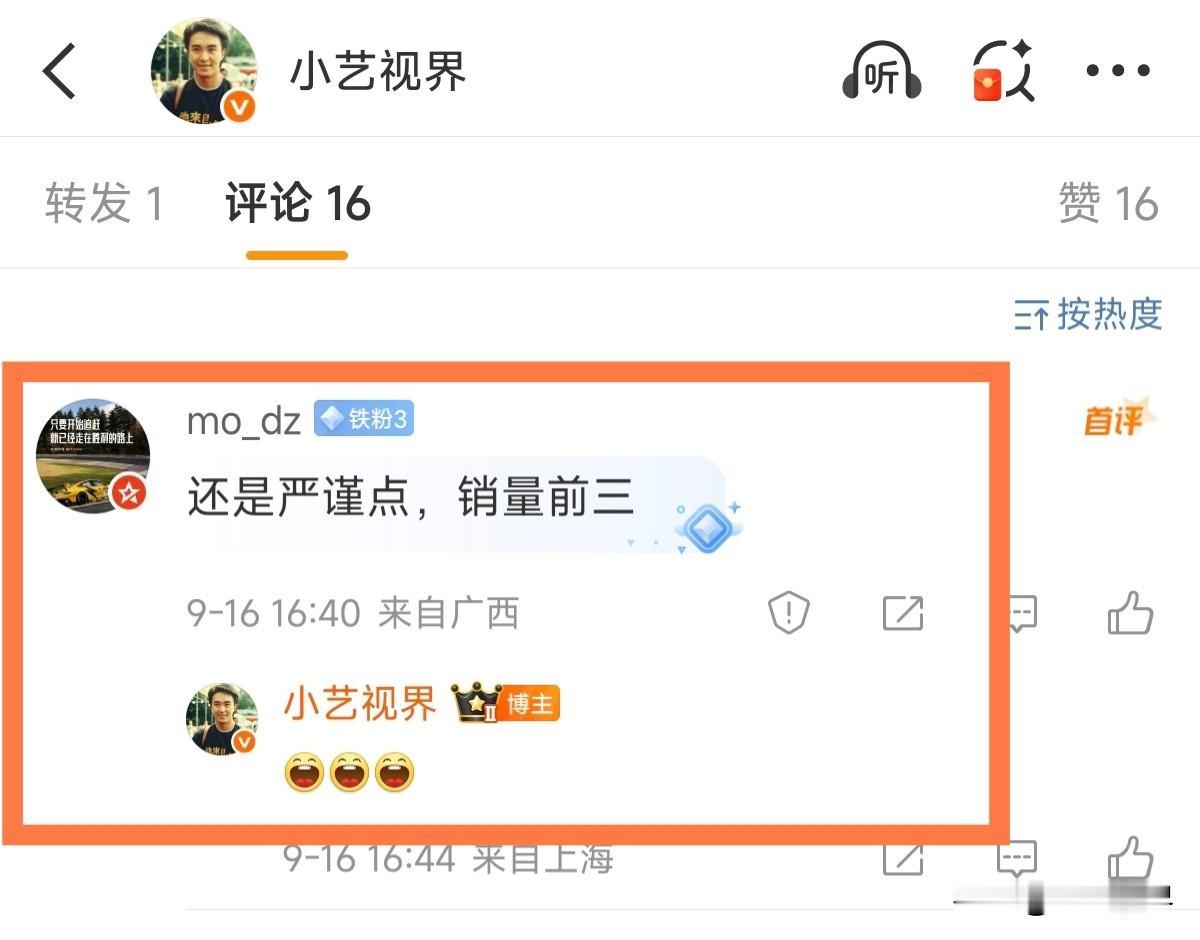Share mo_dz's comment via forward icon
Screen dimensions: 1200x940
pyautogui.click(x=903, y=613)
